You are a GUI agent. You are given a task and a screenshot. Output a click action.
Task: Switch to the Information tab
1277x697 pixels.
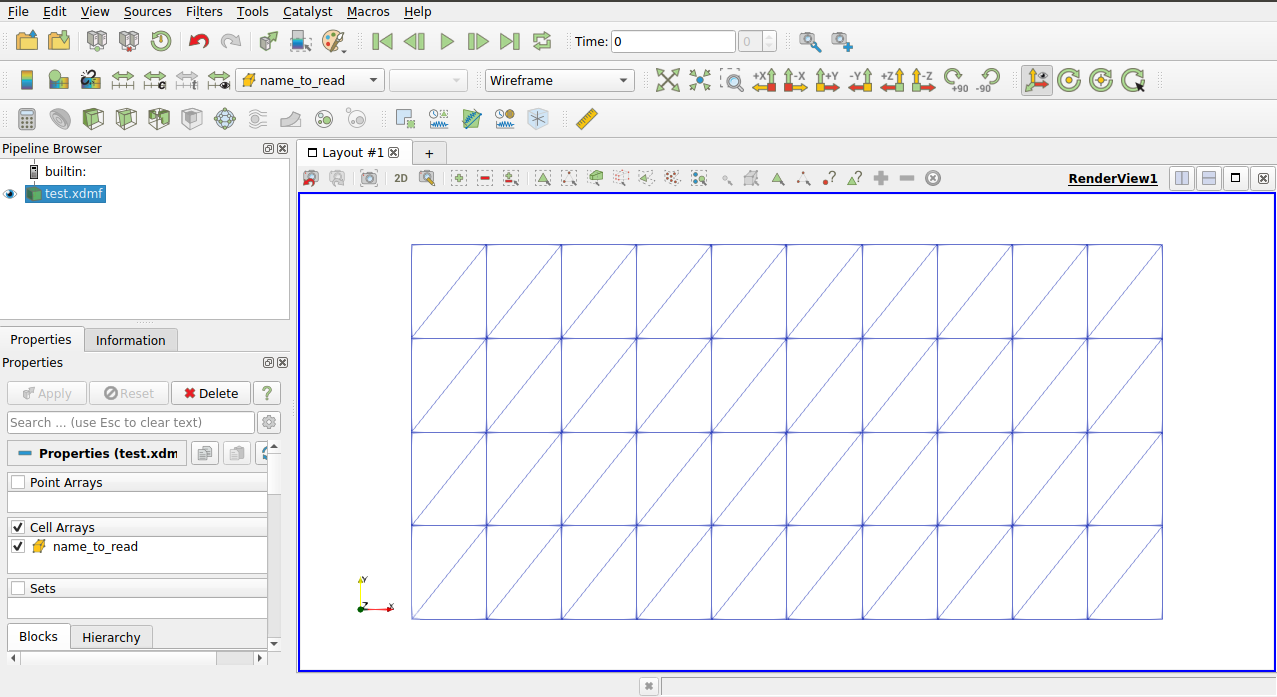pos(131,340)
